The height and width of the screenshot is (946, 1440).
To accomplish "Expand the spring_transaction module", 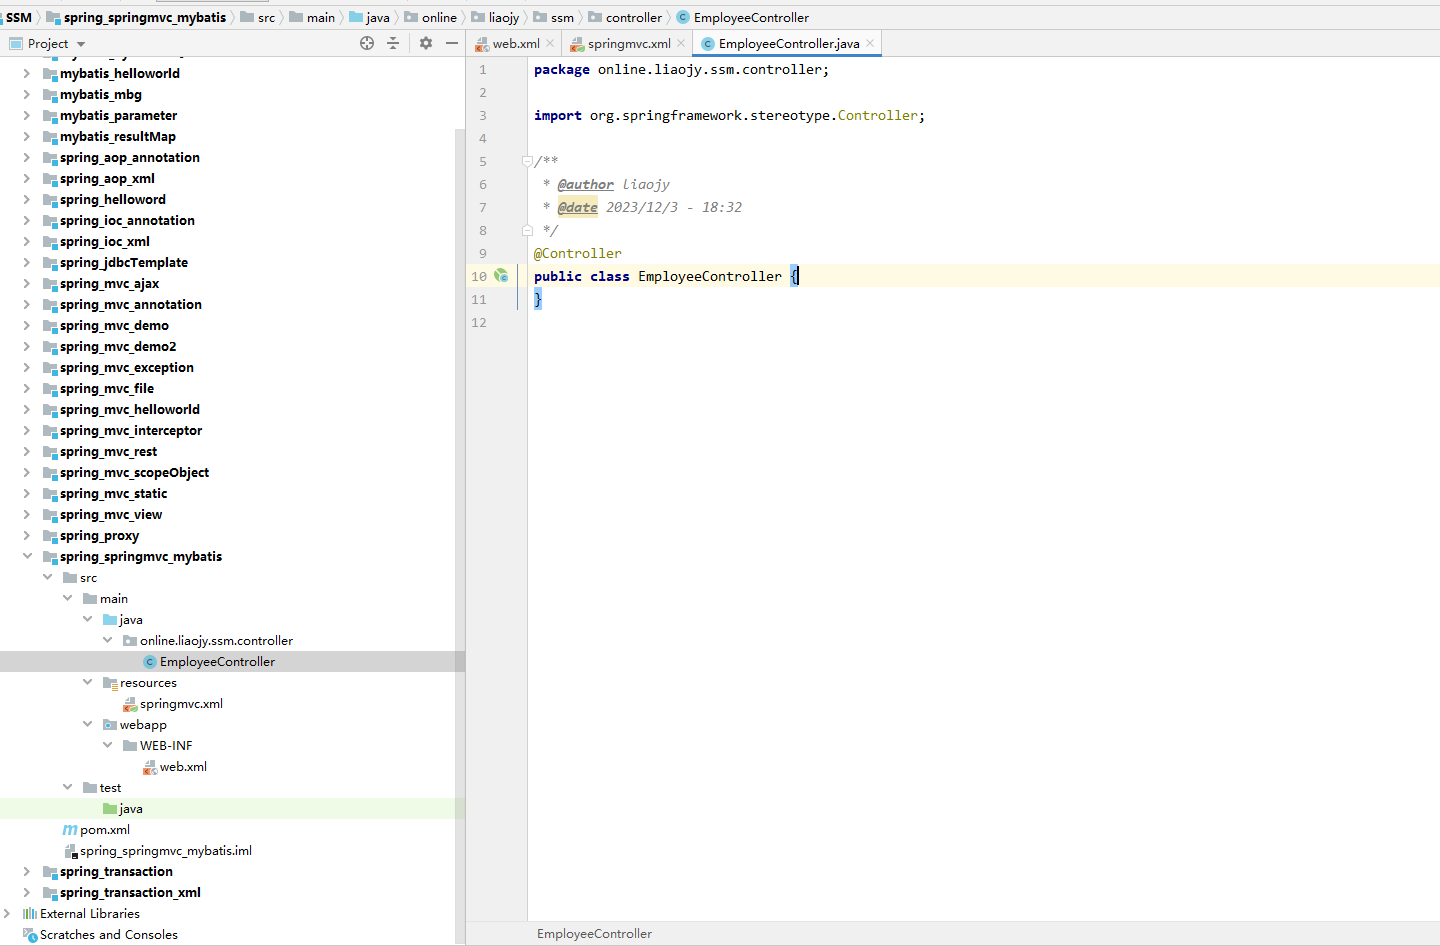I will (x=27, y=871).
